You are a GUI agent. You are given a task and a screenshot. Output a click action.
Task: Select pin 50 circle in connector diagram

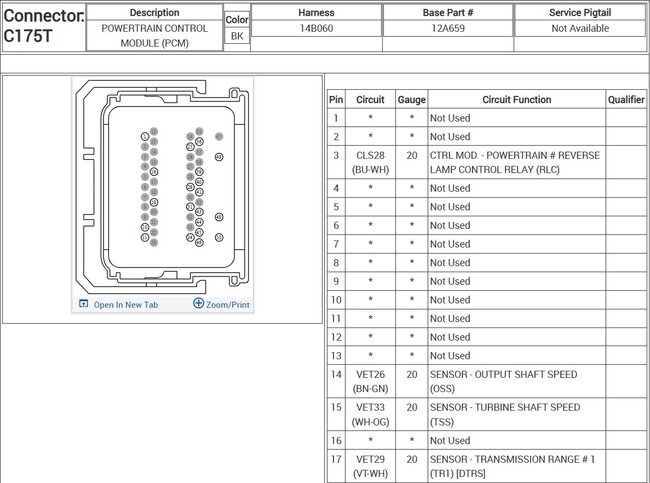[219, 237]
